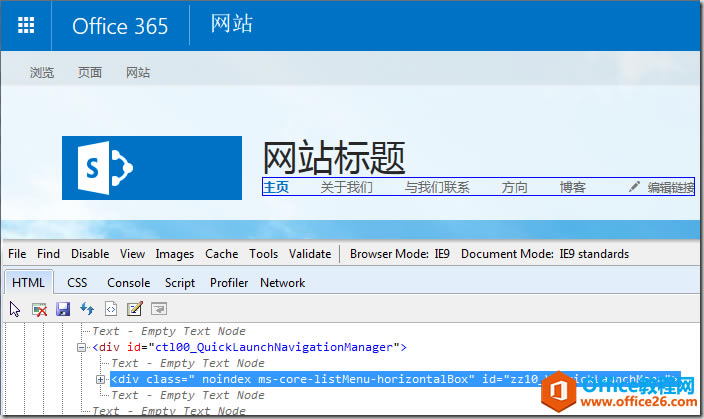The height and width of the screenshot is (419, 704).
Task: Open the Tools menu
Action: (x=264, y=254)
